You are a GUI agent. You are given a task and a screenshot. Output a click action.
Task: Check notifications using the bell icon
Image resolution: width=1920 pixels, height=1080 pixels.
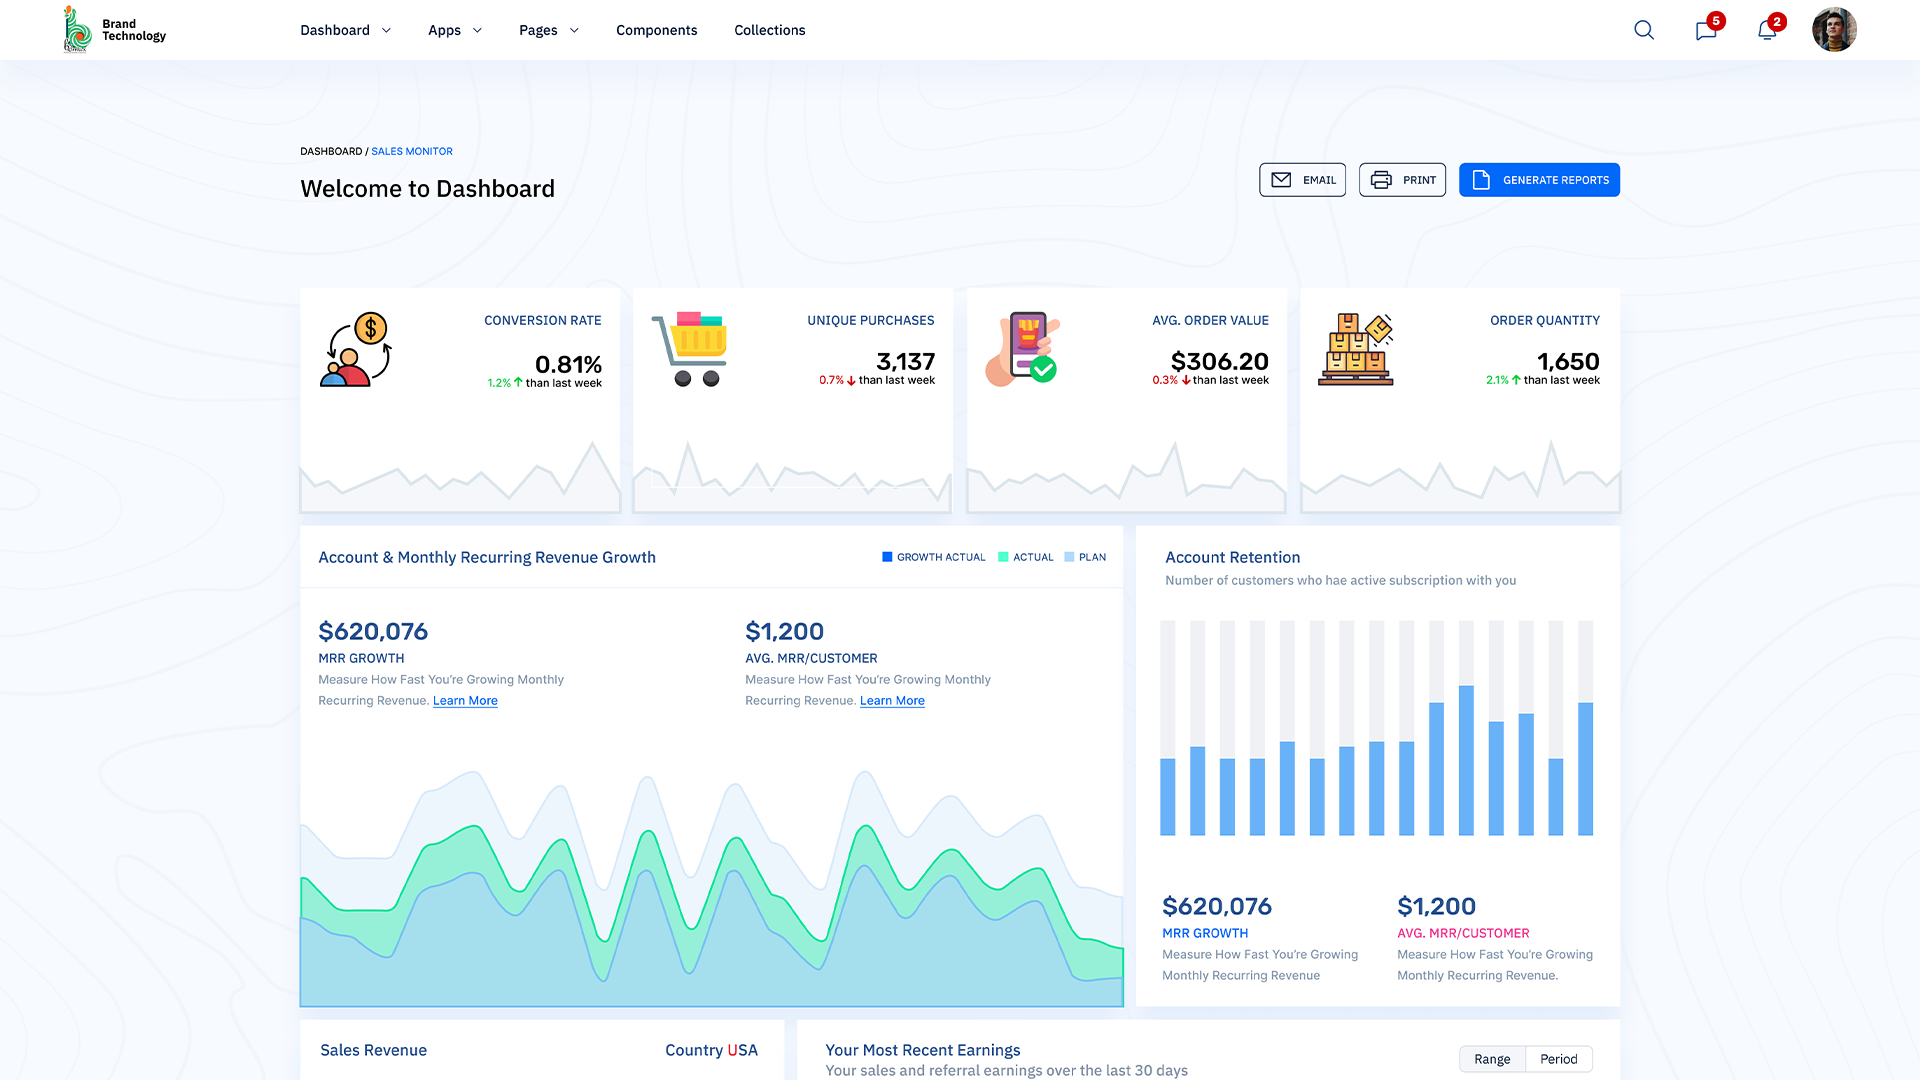1766,31
